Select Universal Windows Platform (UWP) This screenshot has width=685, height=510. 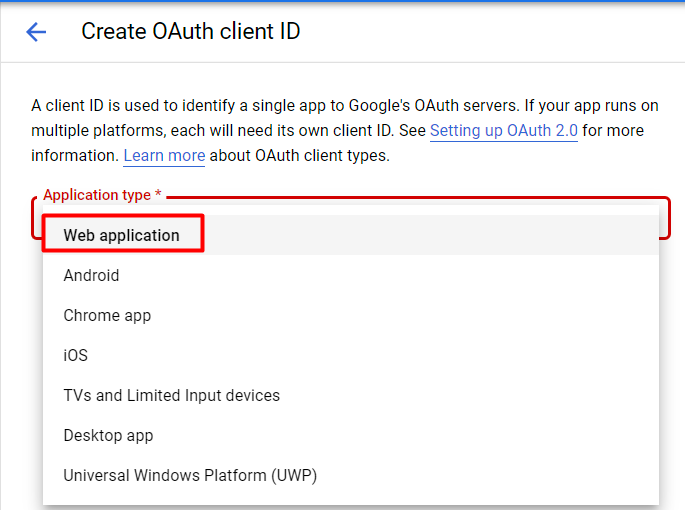click(190, 475)
